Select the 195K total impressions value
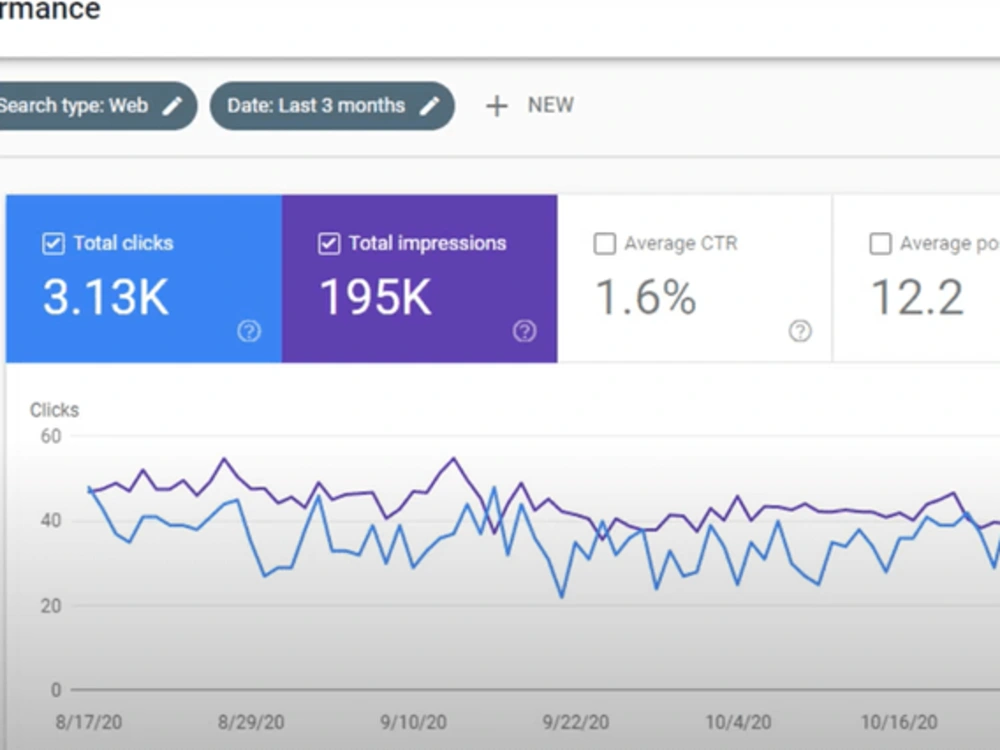Viewport: 1000px width, 750px height. pyautogui.click(x=376, y=297)
